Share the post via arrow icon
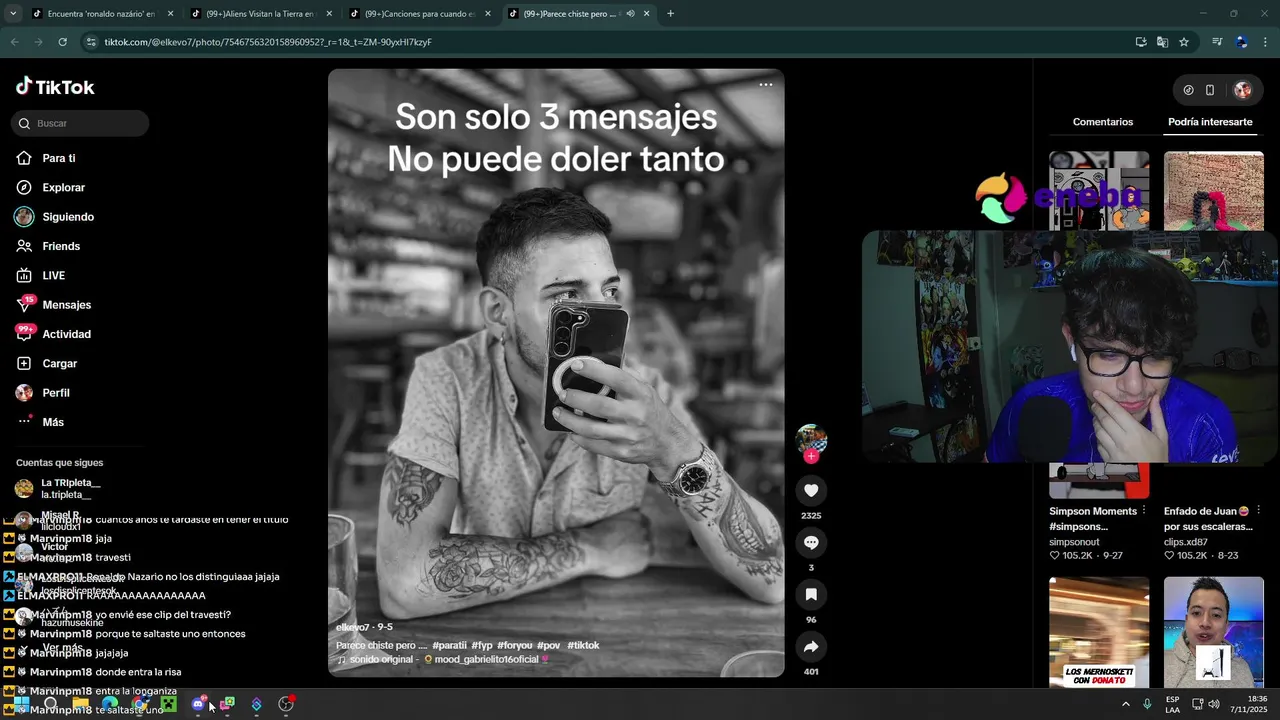The width and height of the screenshot is (1280, 720). pyautogui.click(x=811, y=647)
